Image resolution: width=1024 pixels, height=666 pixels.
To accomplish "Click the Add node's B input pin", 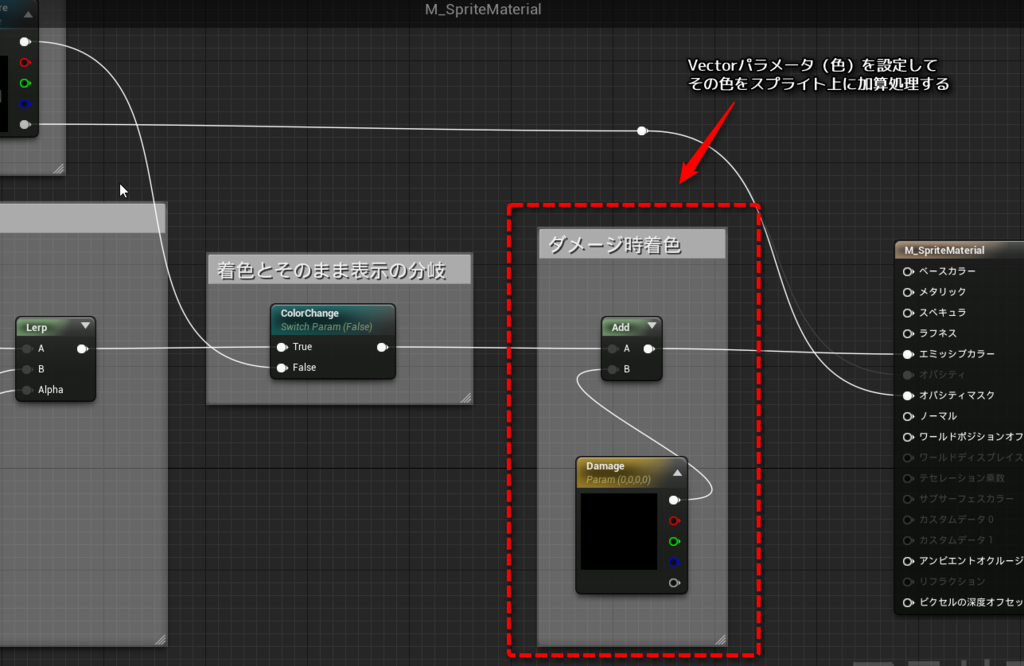I will (x=613, y=370).
